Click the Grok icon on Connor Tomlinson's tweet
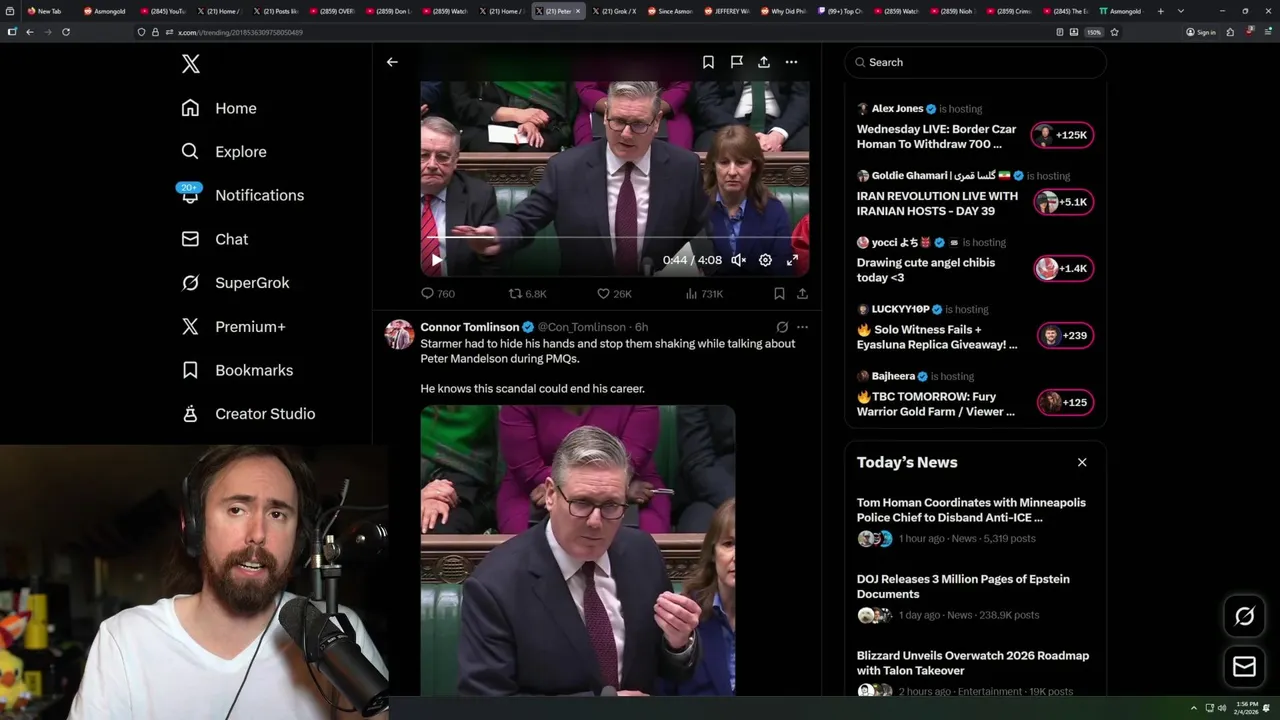 tap(782, 327)
